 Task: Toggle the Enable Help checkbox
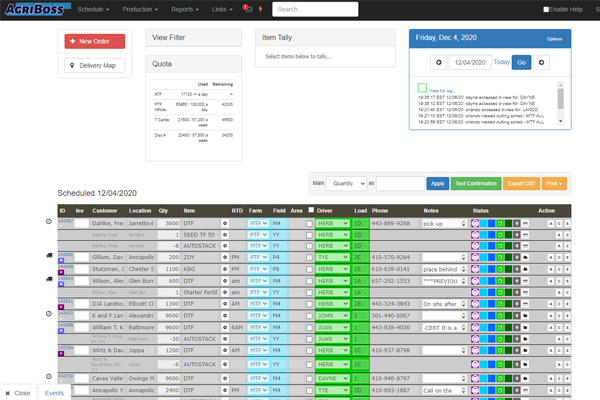(x=546, y=9)
